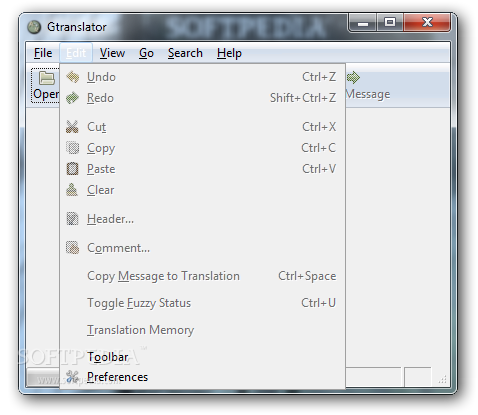Click the Clear broom icon
478x415 pixels.
[x=72, y=190]
